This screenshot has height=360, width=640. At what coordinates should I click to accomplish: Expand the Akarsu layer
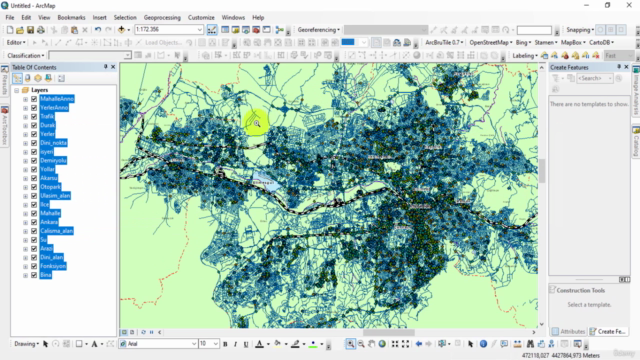tap(25, 178)
